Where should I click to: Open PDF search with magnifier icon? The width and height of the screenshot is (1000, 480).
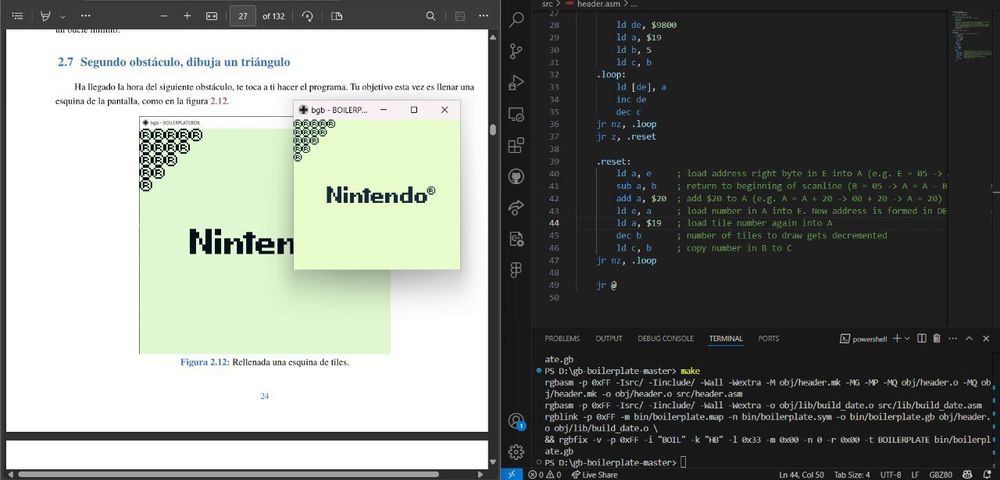pos(431,16)
